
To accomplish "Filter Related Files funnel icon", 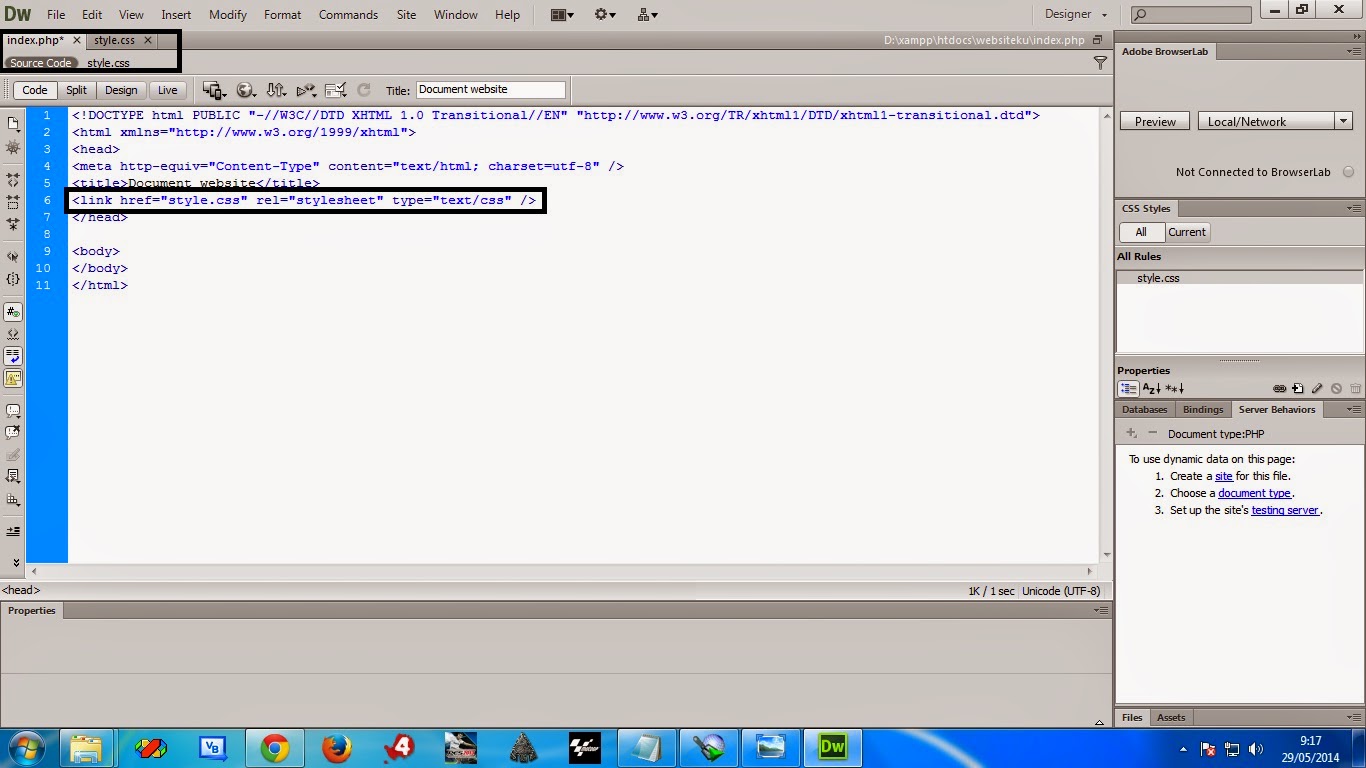I will [x=1100, y=63].
